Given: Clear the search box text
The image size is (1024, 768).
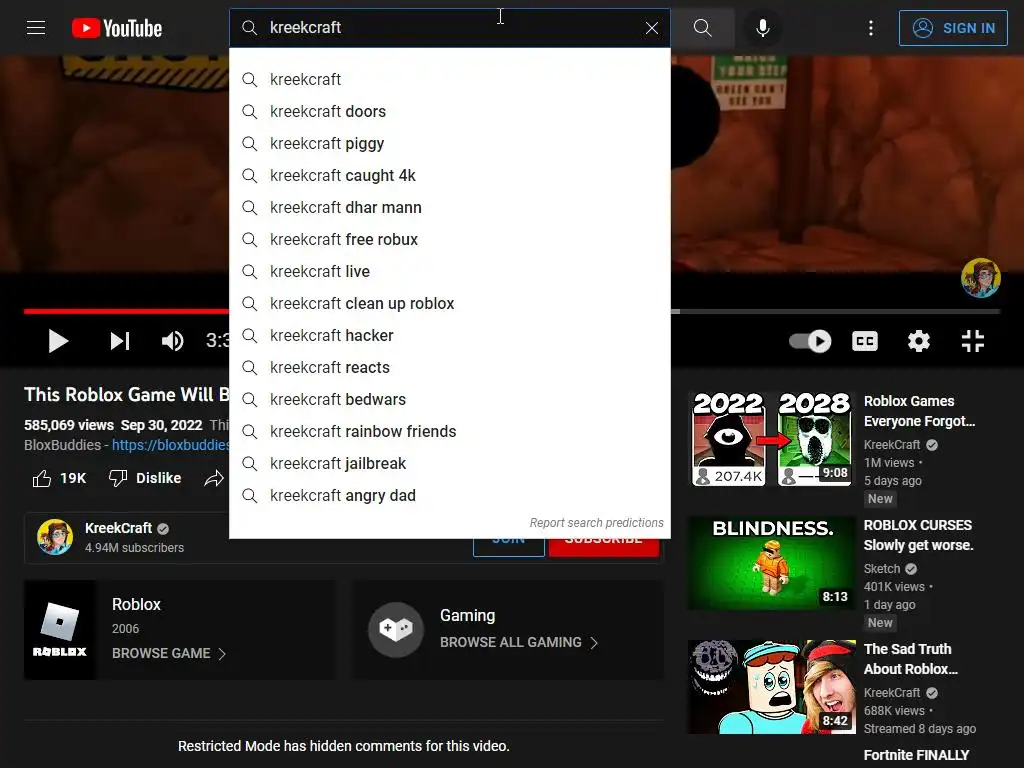Looking at the screenshot, I should [x=652, y=28].
